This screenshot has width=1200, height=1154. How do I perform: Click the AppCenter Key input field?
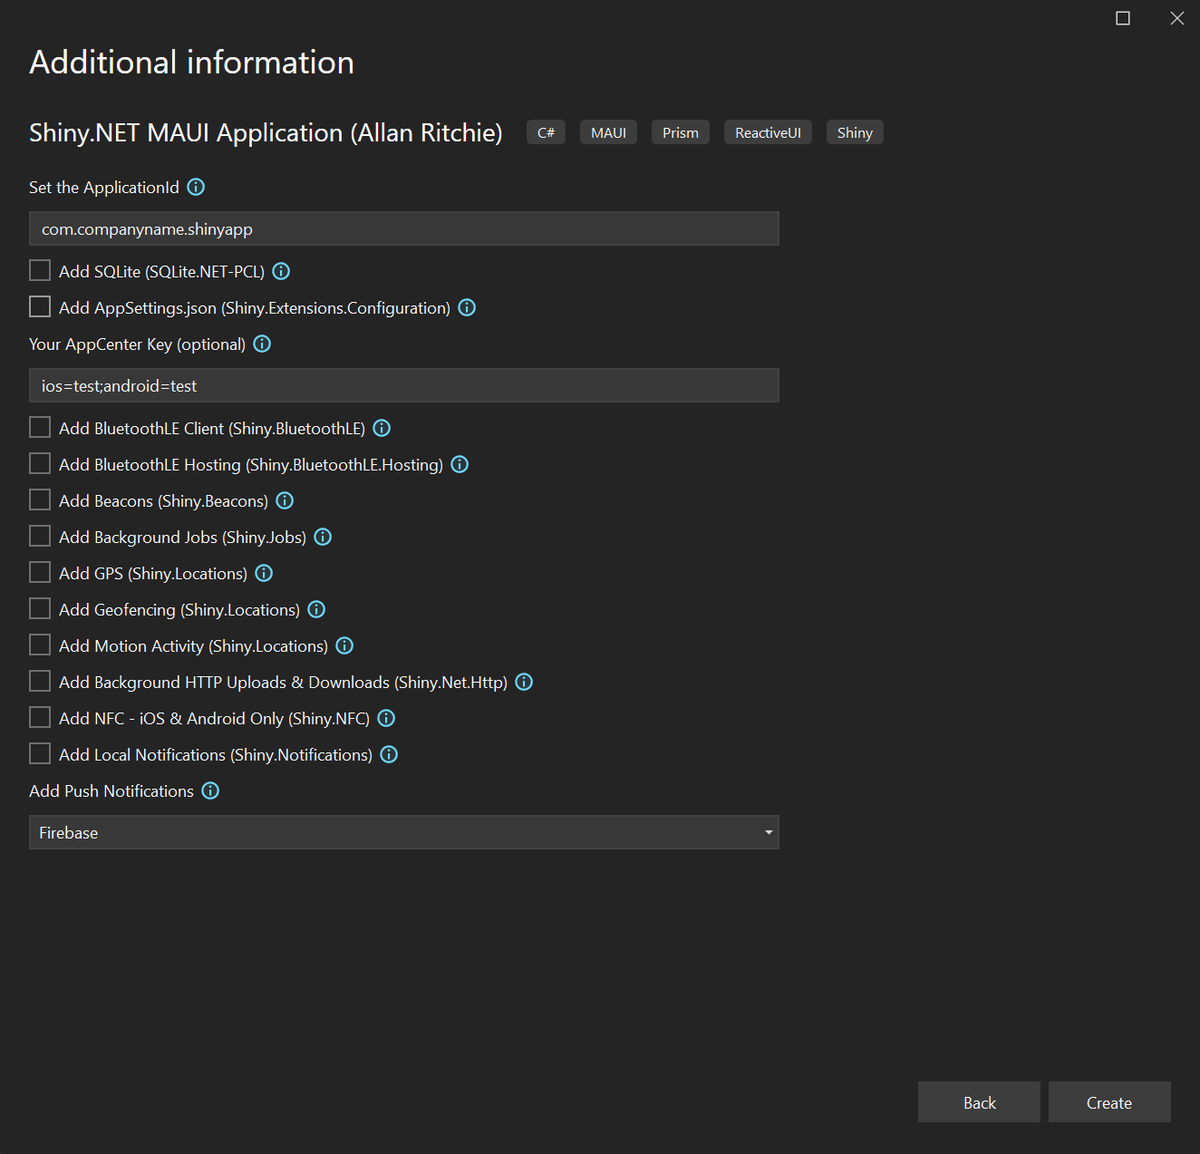coord(404,385)
